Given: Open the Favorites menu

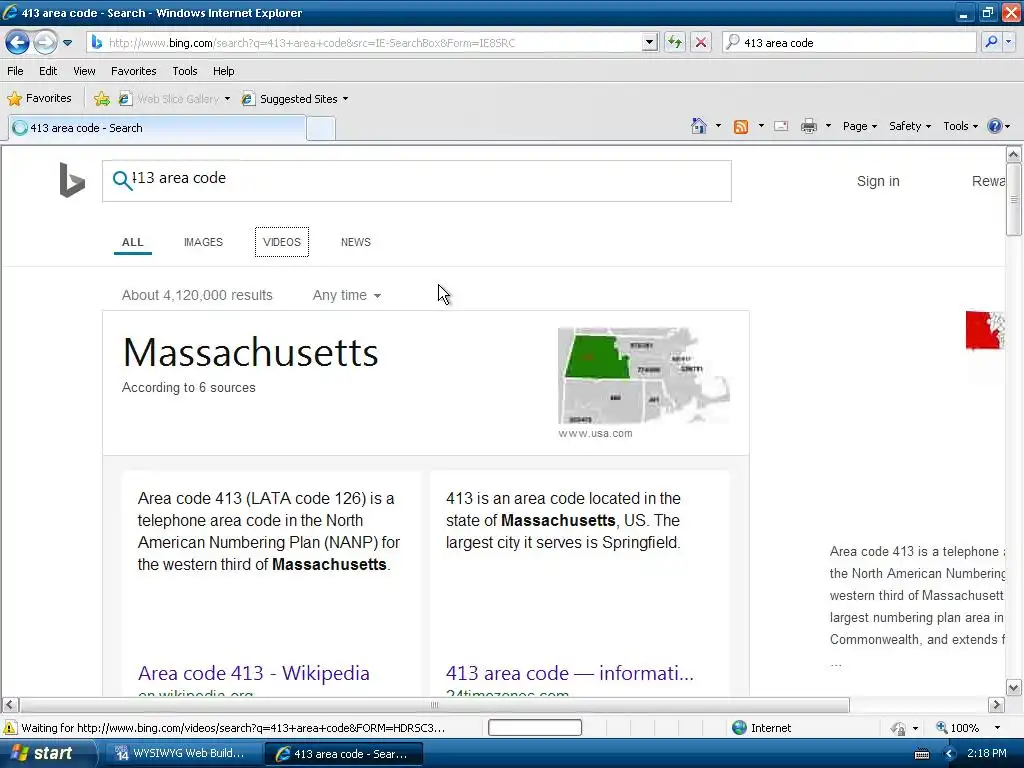Looking at the screenshot, I should [x=133, y=71].
